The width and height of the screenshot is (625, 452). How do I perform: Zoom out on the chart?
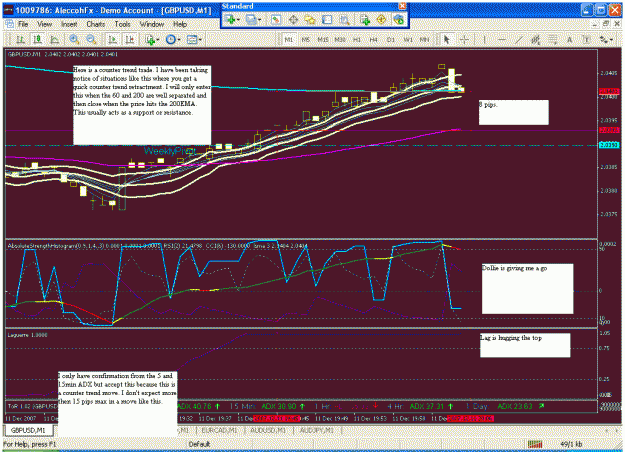91,39
